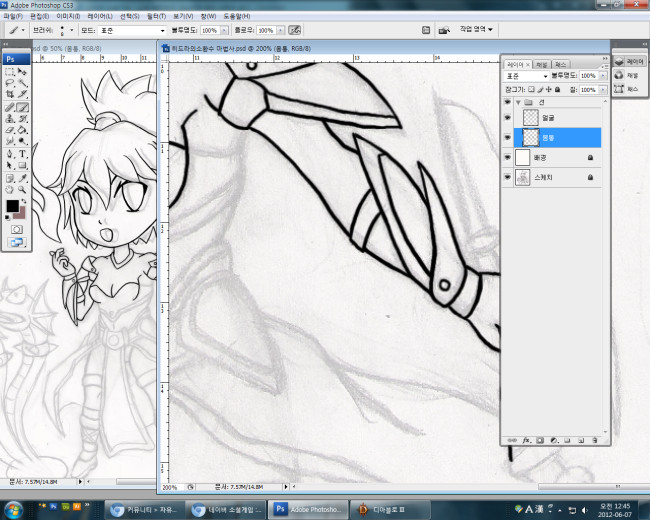Toggle visibility of the 배경 layer

(507, 157)
